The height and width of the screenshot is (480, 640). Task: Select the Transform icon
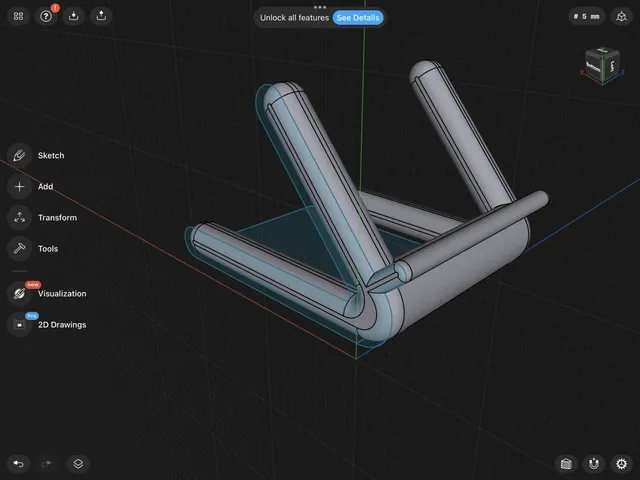coord(19,218)
